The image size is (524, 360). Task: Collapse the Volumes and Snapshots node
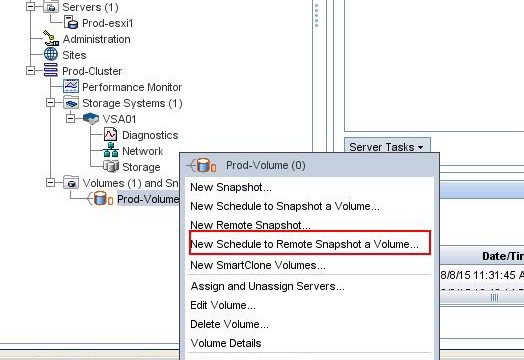pos(50,183)
